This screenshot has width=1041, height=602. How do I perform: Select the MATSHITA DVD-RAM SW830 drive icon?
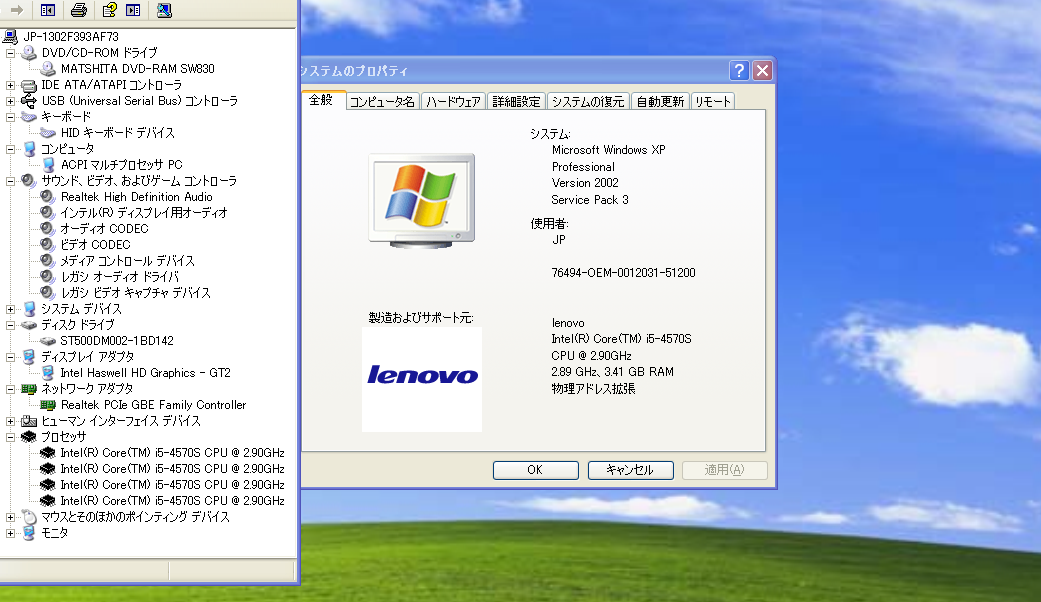click(x=48, y=68)
